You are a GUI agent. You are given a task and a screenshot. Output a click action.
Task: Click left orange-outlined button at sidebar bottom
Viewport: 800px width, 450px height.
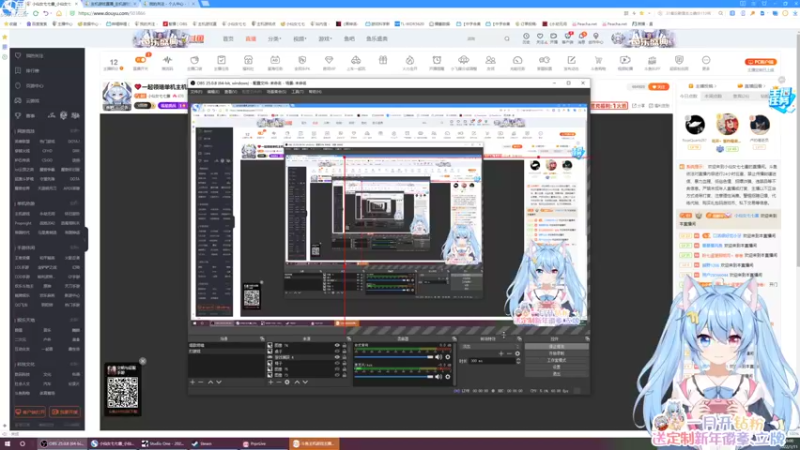[x=30, y=412]
